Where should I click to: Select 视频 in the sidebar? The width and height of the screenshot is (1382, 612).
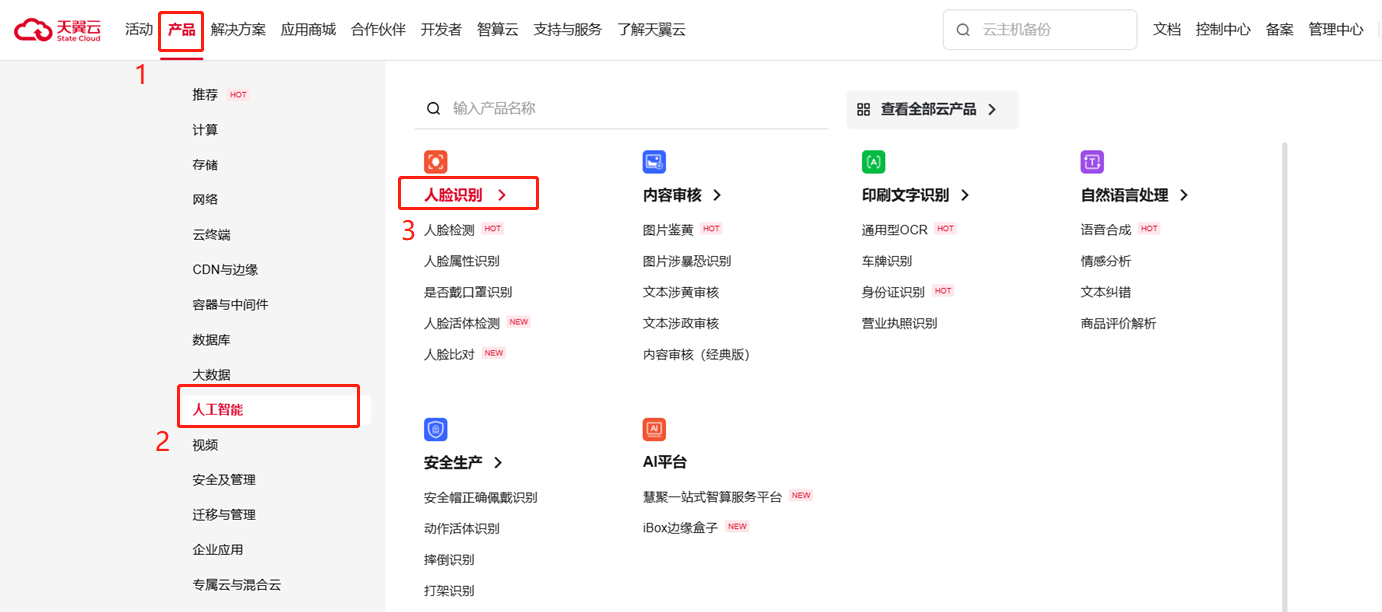pos(205,445)
